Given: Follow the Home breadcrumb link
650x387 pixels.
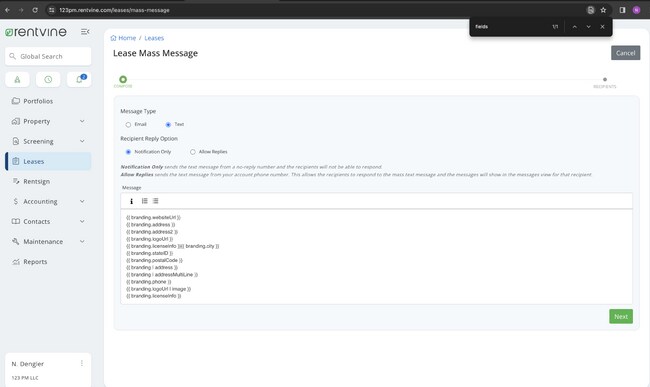Looking at the screenshot, I should [127, 38].
